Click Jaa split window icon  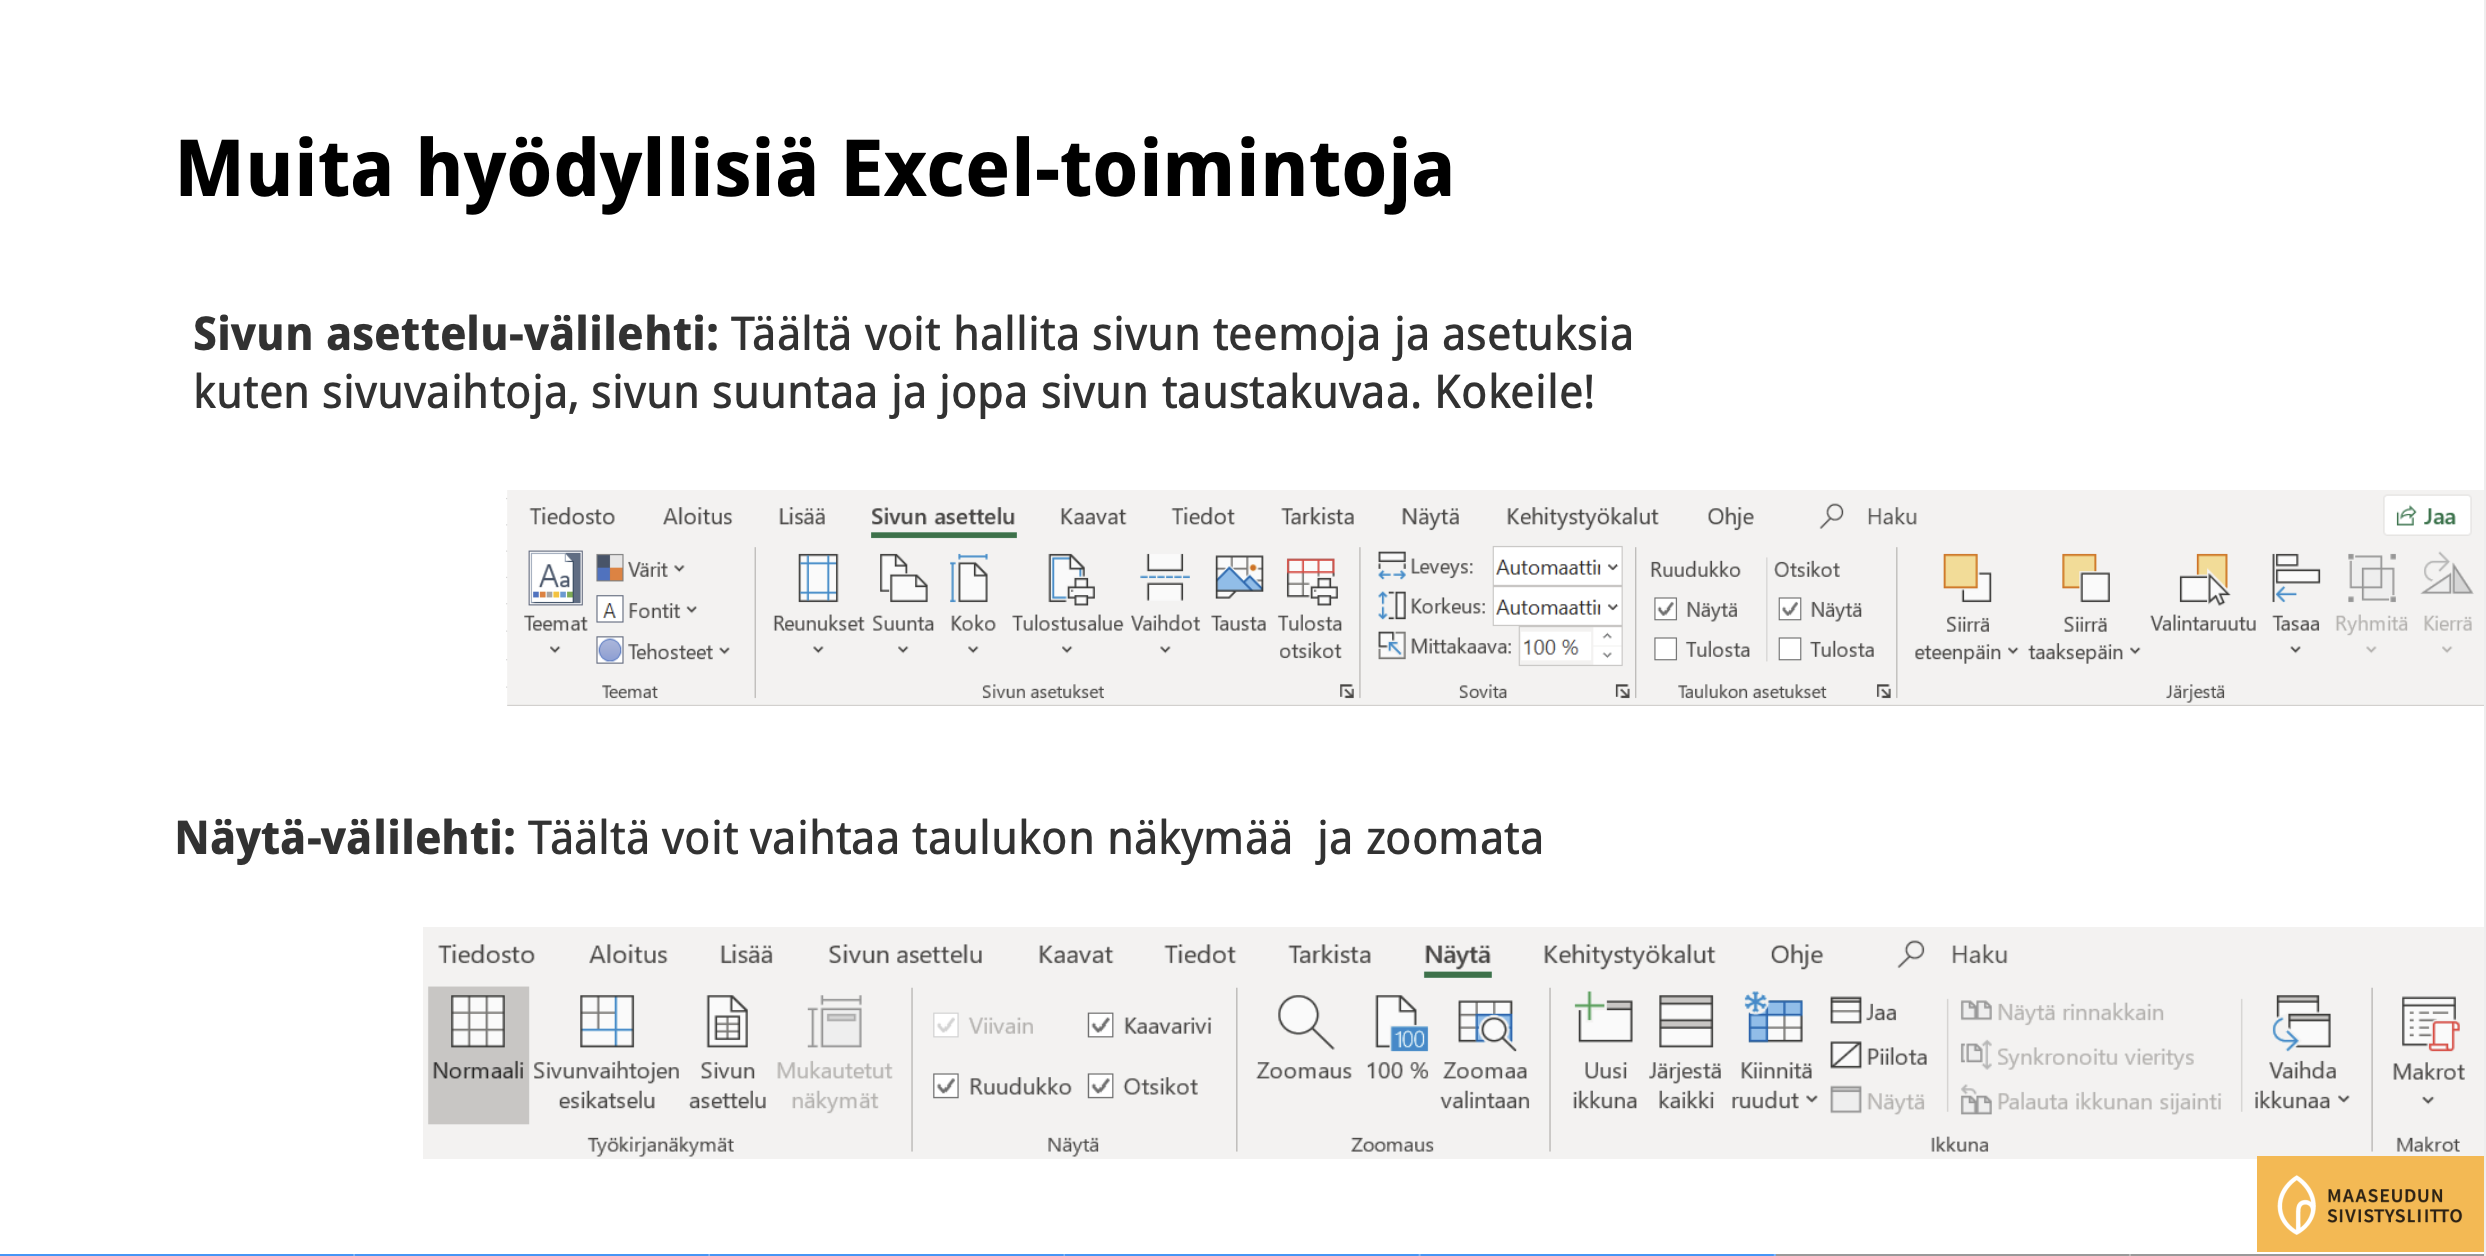1845,1011
